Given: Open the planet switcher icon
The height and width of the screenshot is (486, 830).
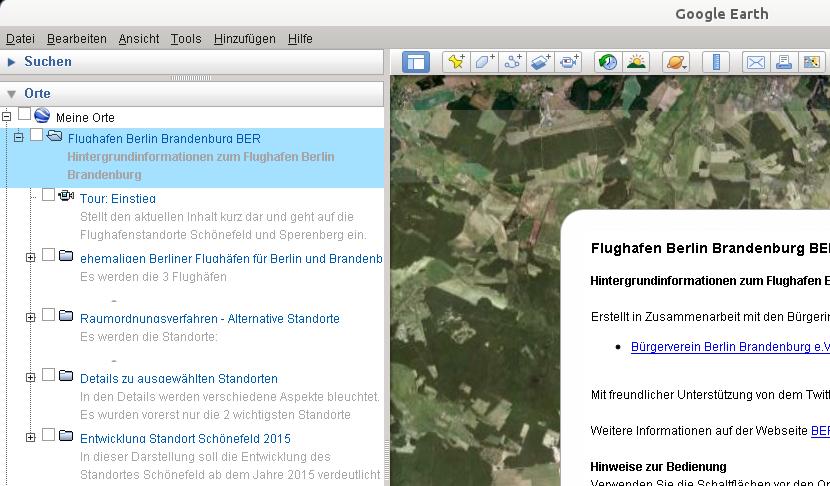Looking at the screenshot, I should pyautogui.click(x=676, y=62).
